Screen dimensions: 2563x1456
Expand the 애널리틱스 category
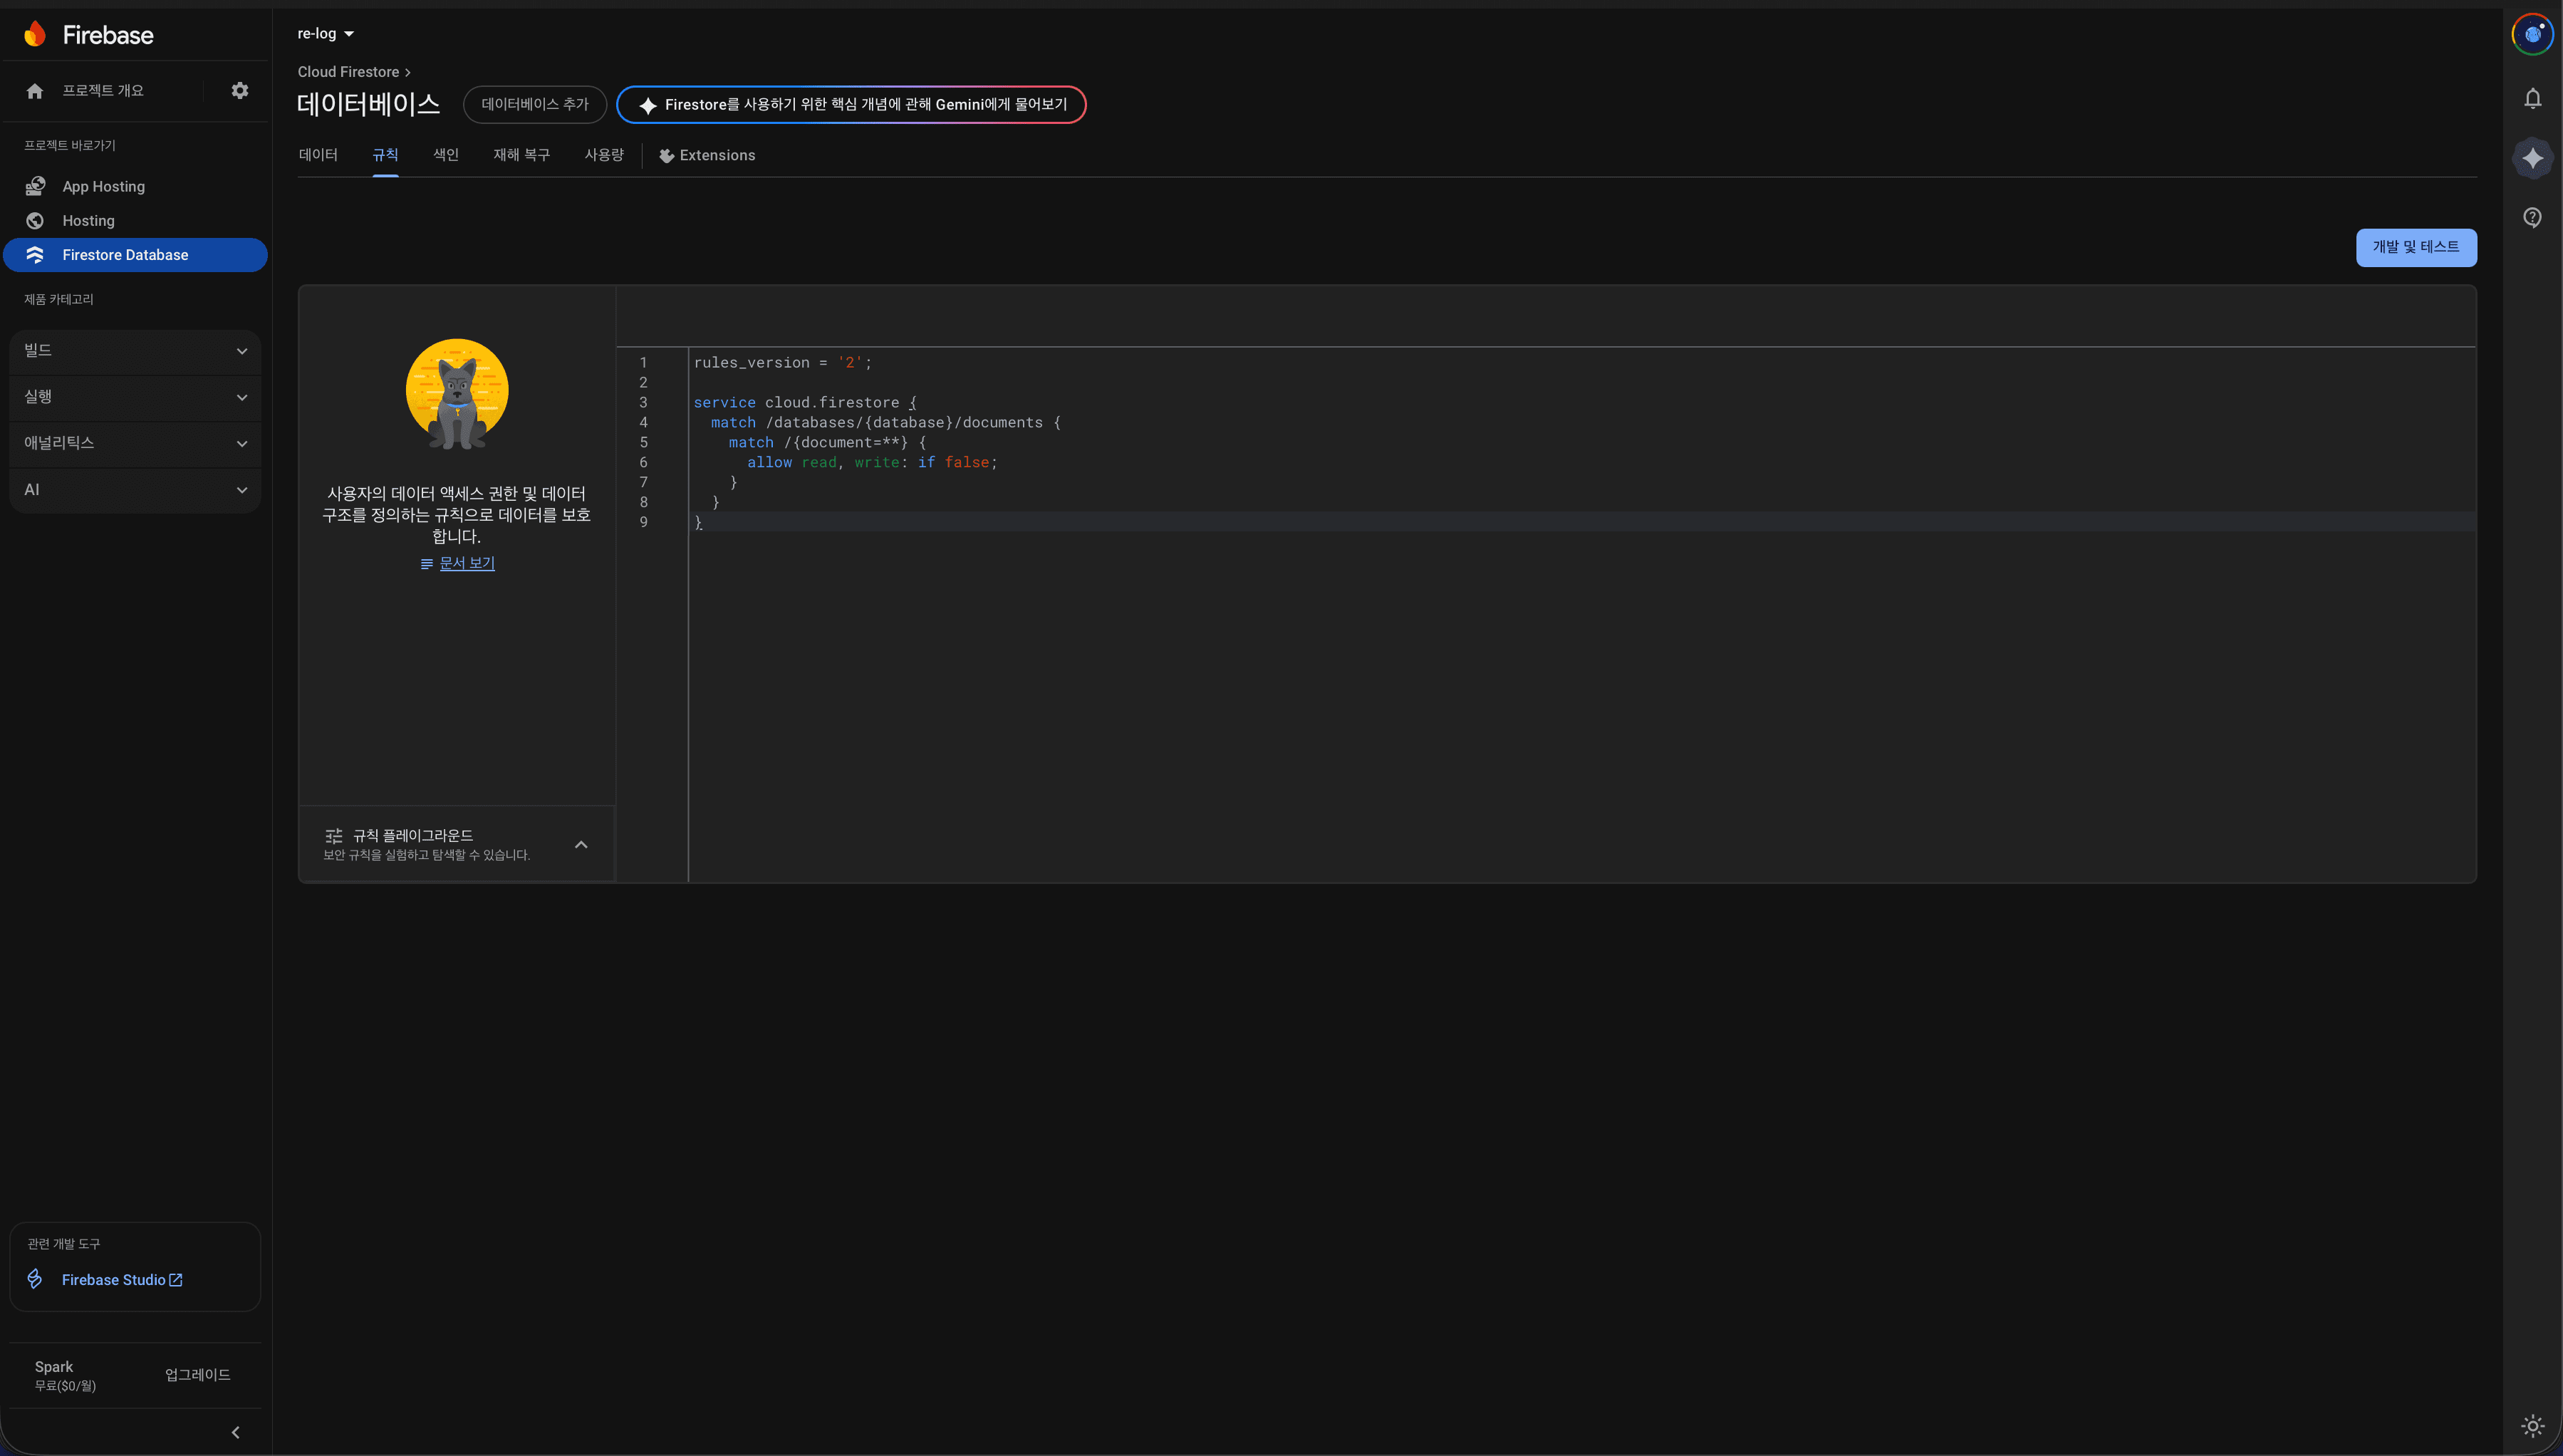135,443
